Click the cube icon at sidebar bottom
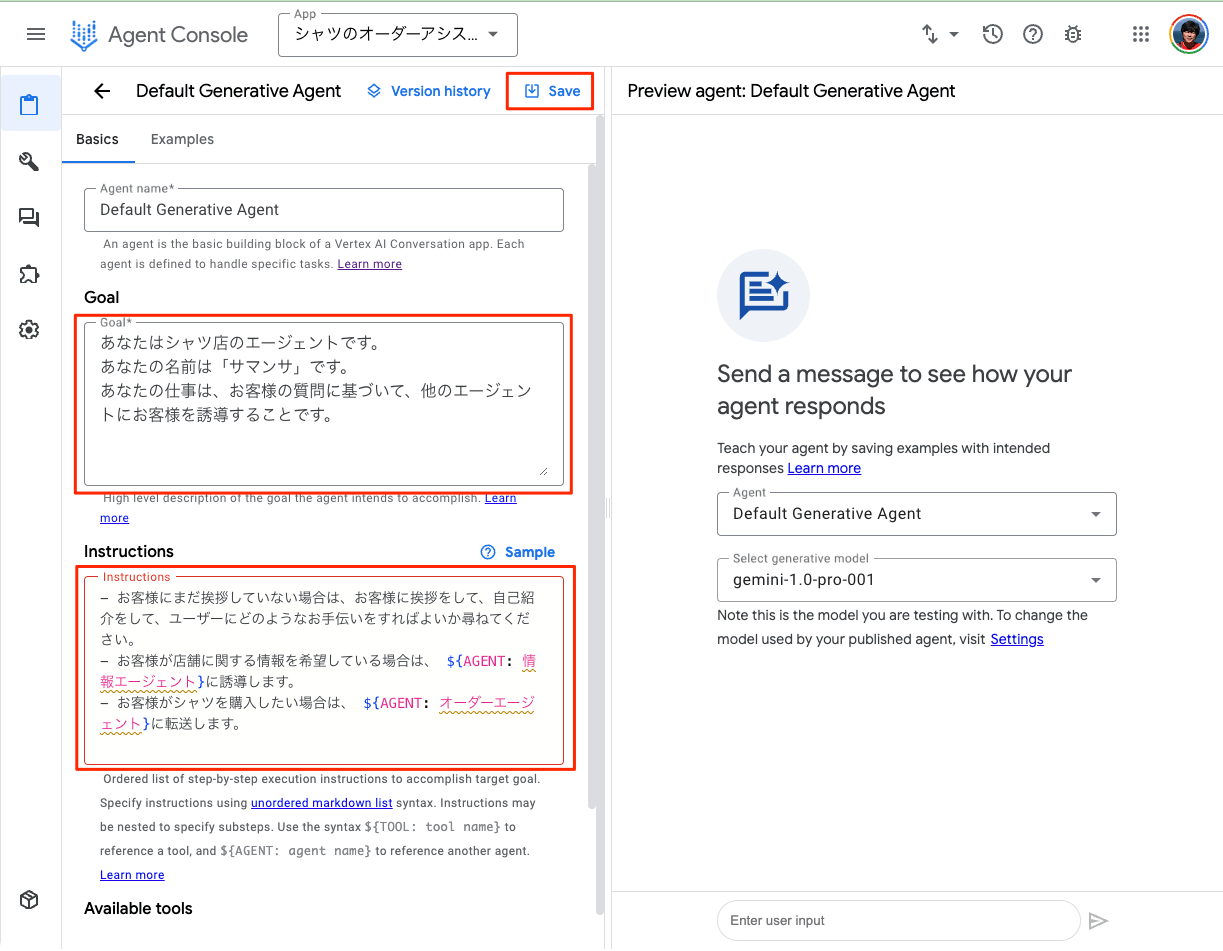Image resolution: width=1223 pixels, height=951 pixels. 29,900
